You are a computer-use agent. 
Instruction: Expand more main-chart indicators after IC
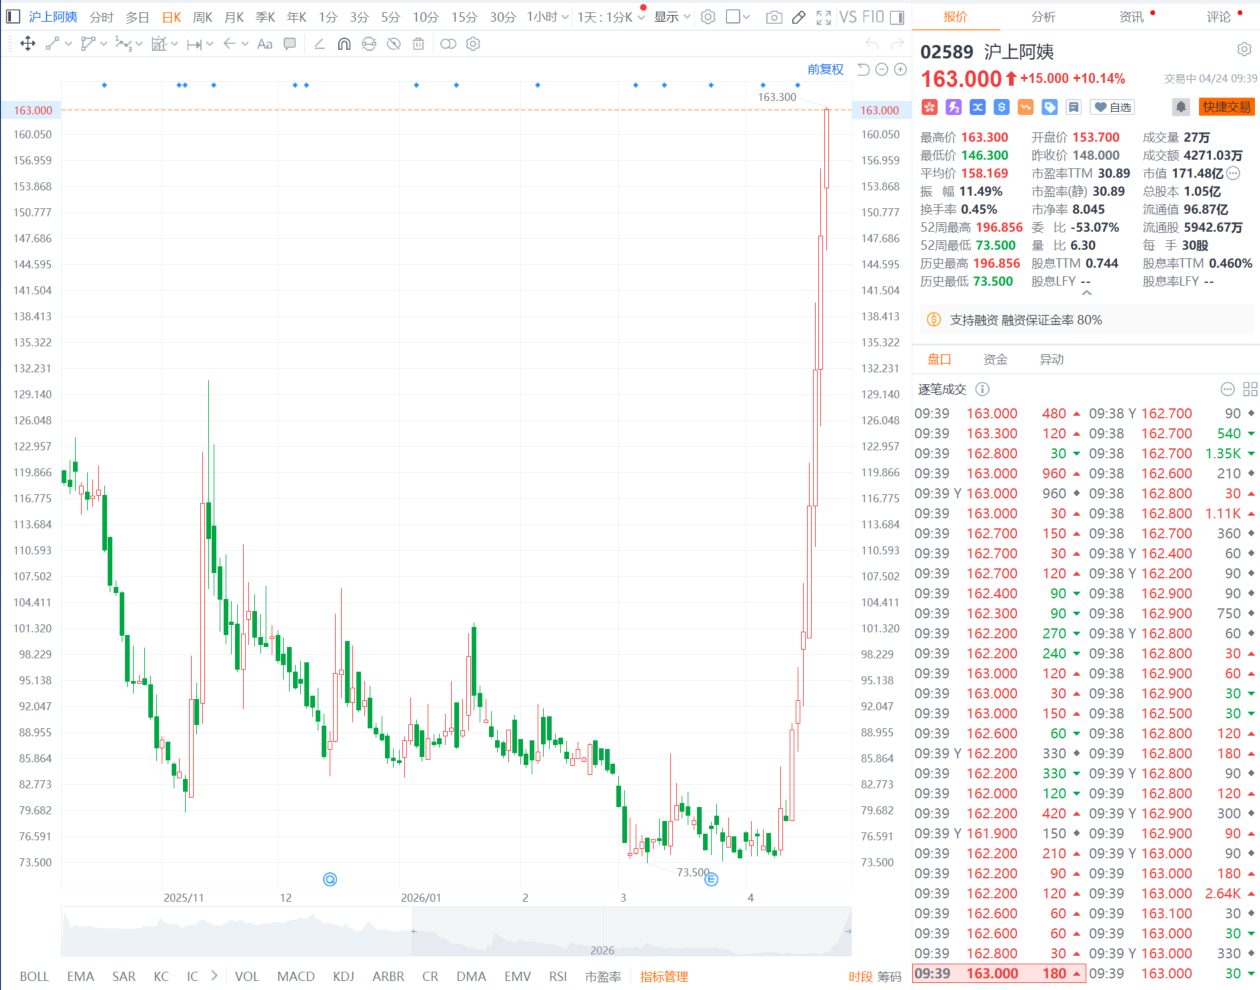(x=214, y=976)
